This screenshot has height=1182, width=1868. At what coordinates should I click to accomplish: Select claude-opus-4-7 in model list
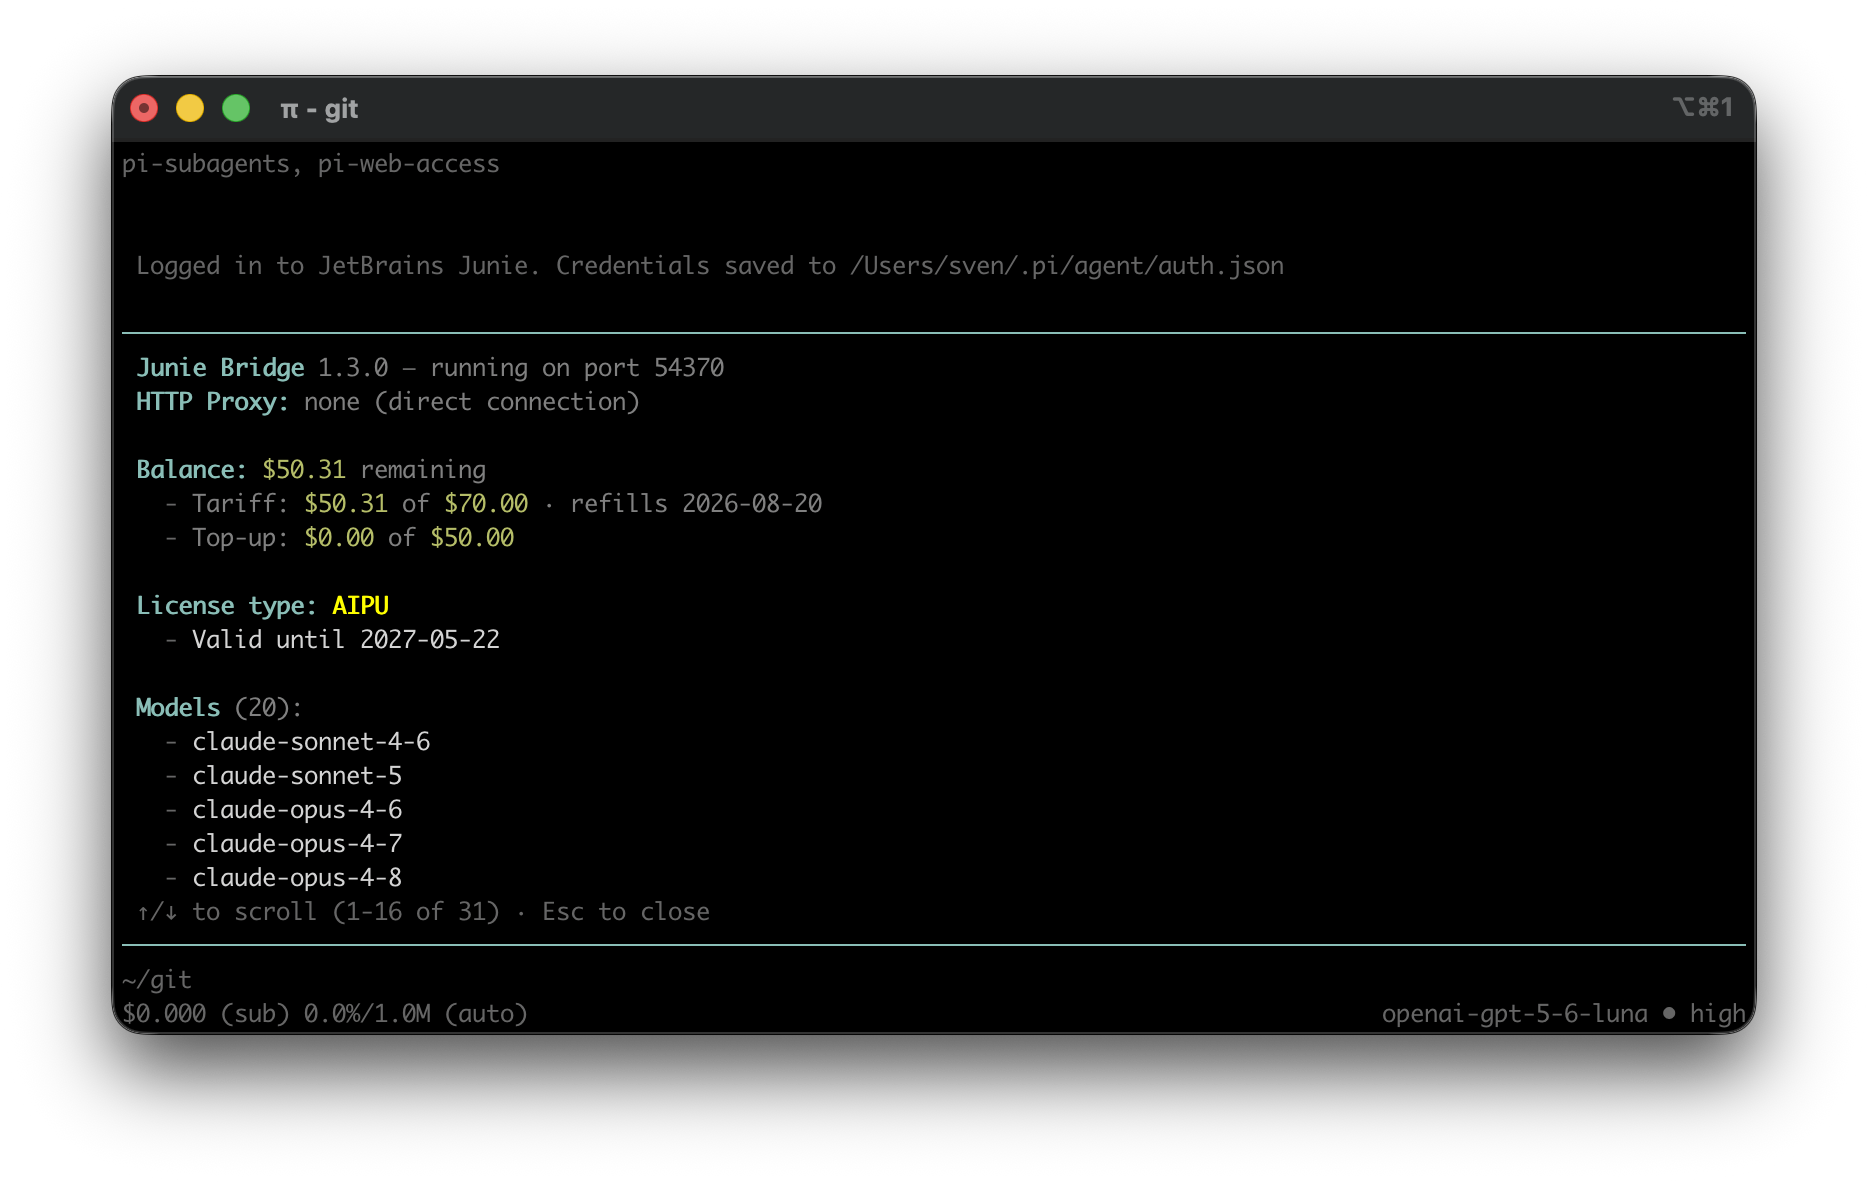[x=297, y=844]
